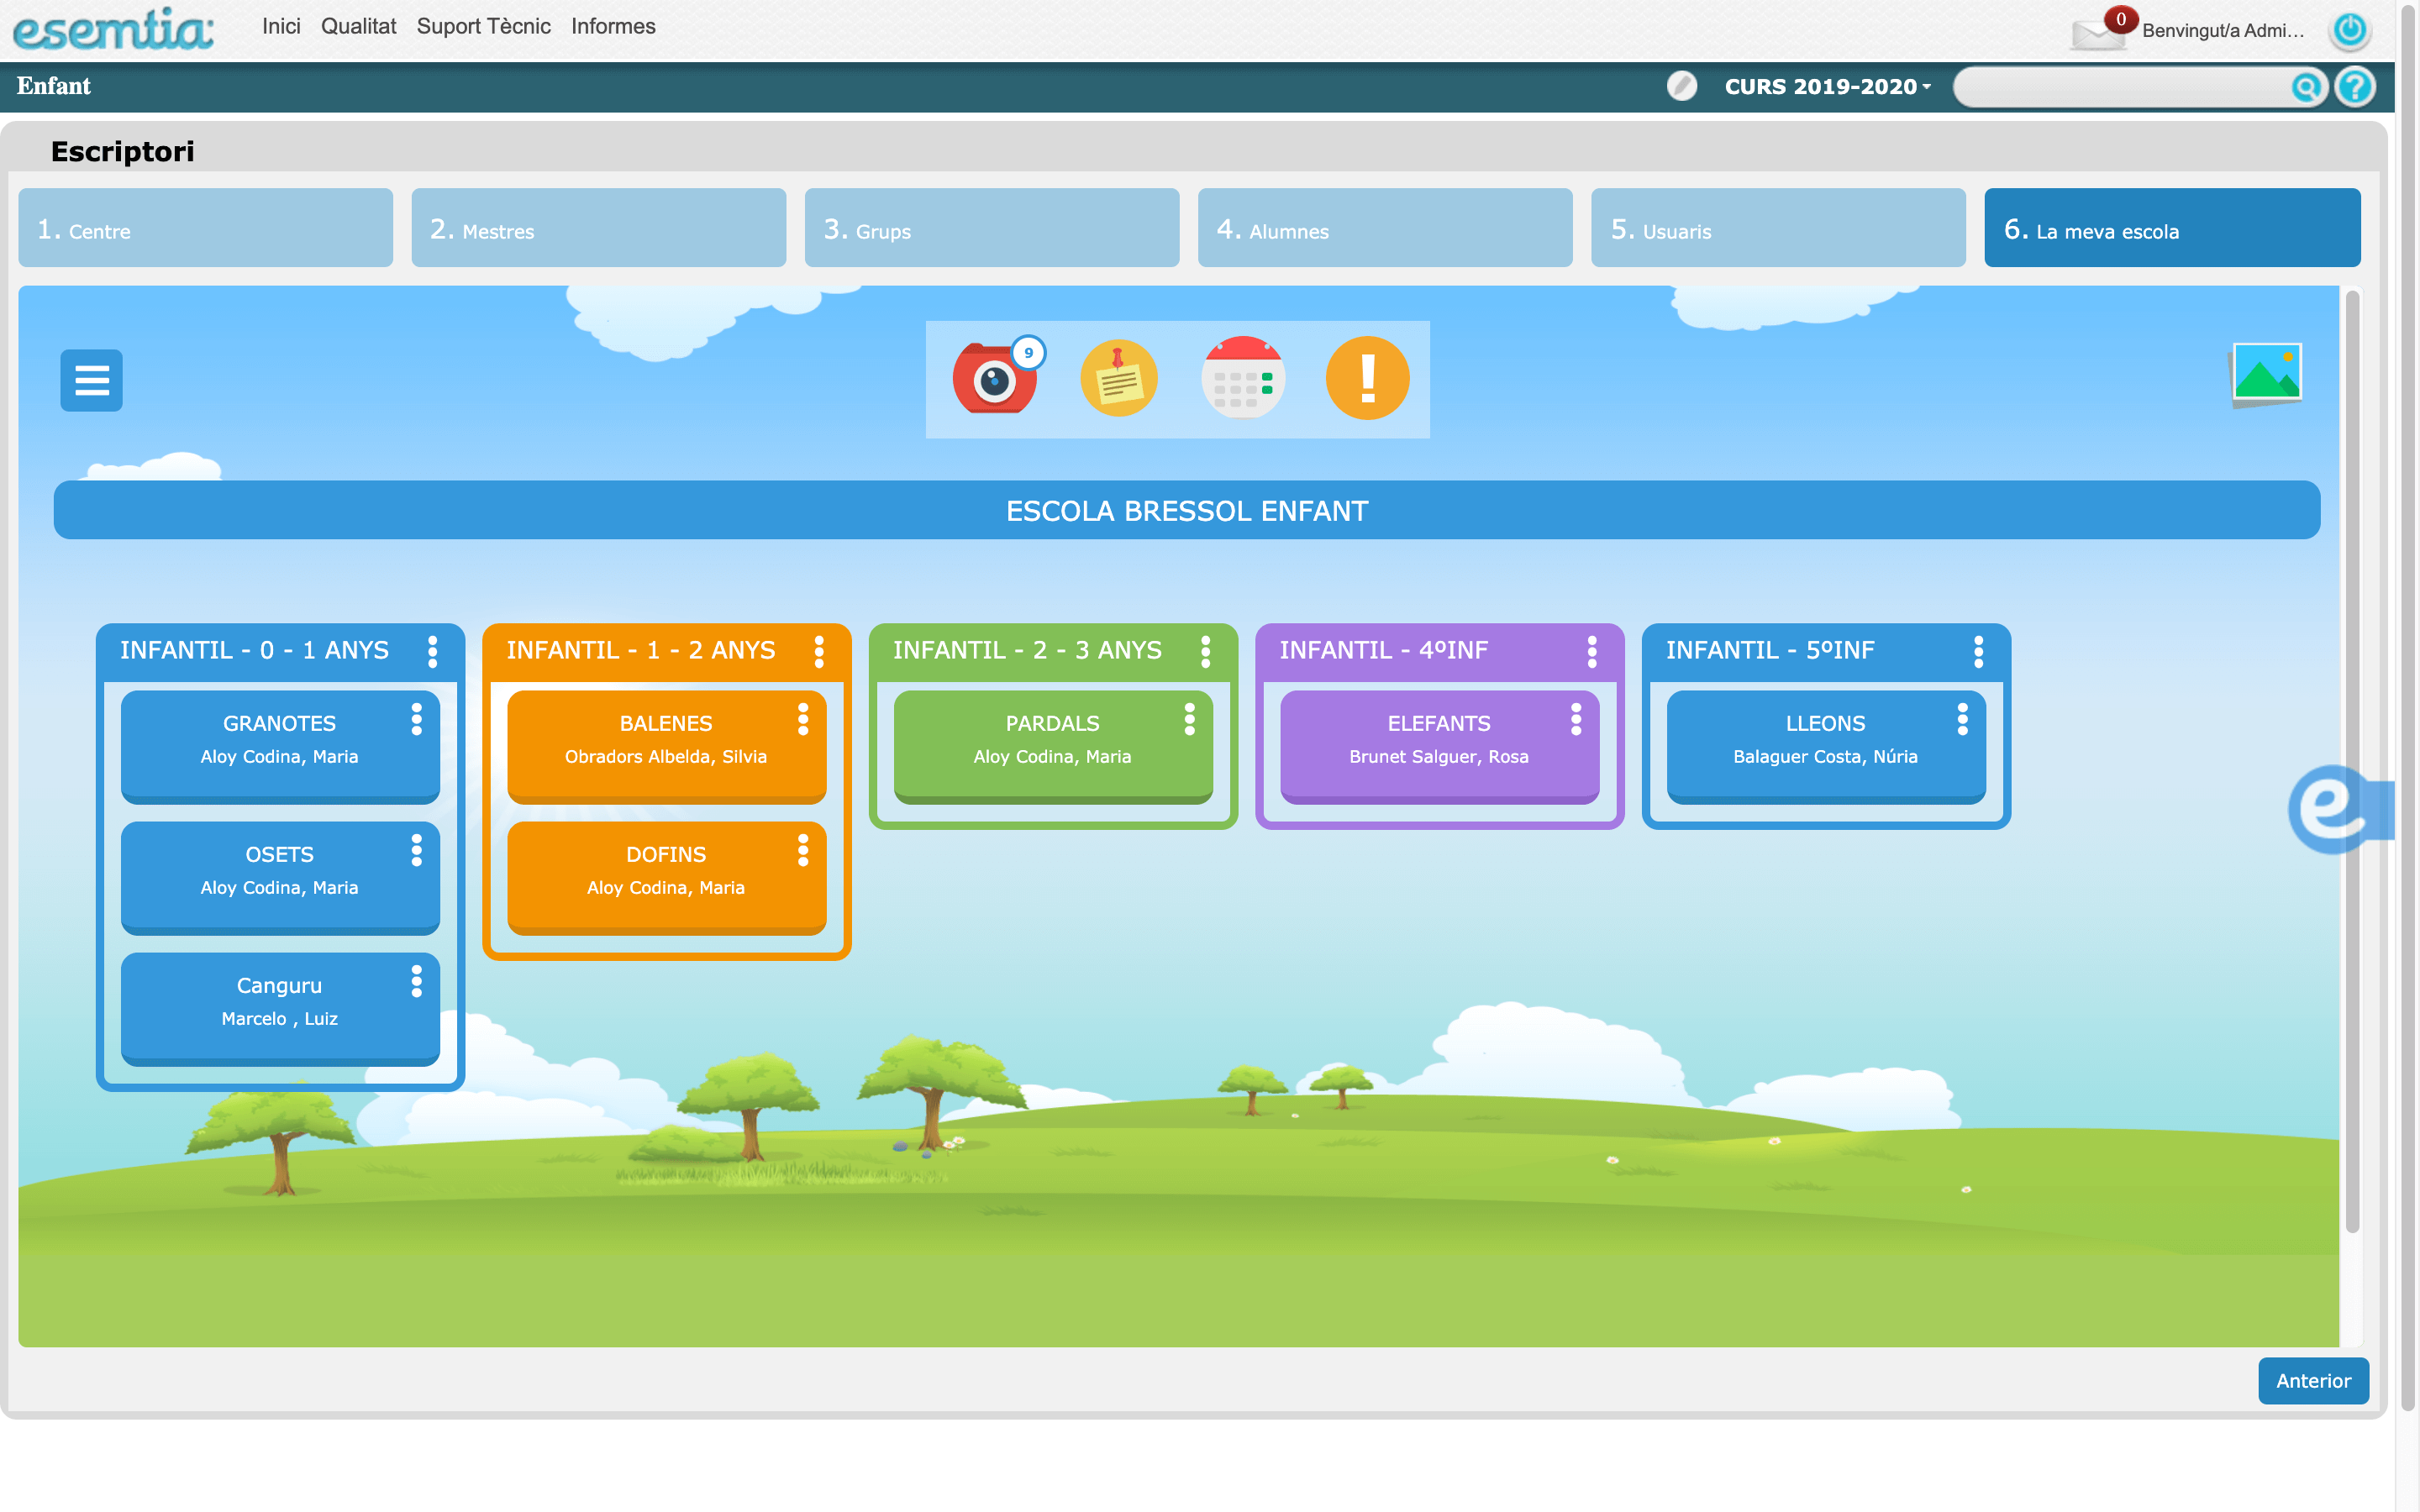Go to step 2. Mestres tab
This screenshot has width=2420, height=1512.
tap(599, 228)
